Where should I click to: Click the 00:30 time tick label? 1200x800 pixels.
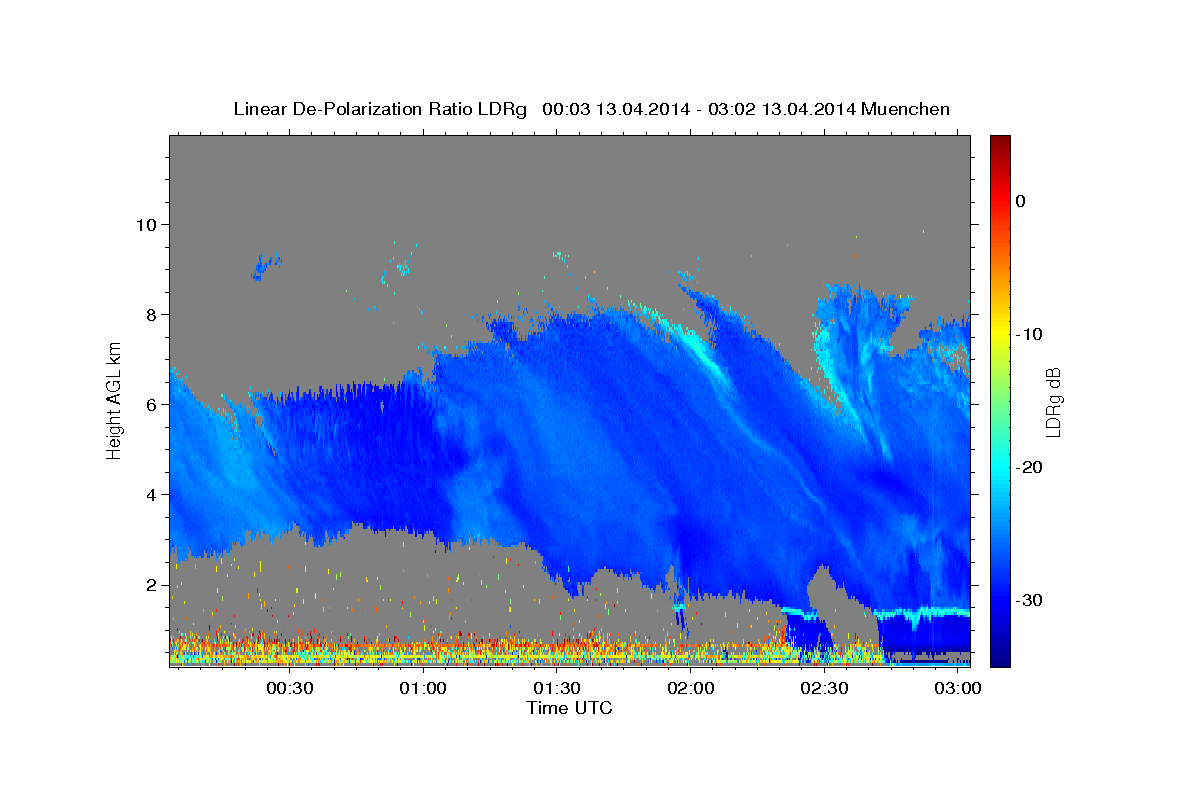pyautogui.click(x=290, y=689)
